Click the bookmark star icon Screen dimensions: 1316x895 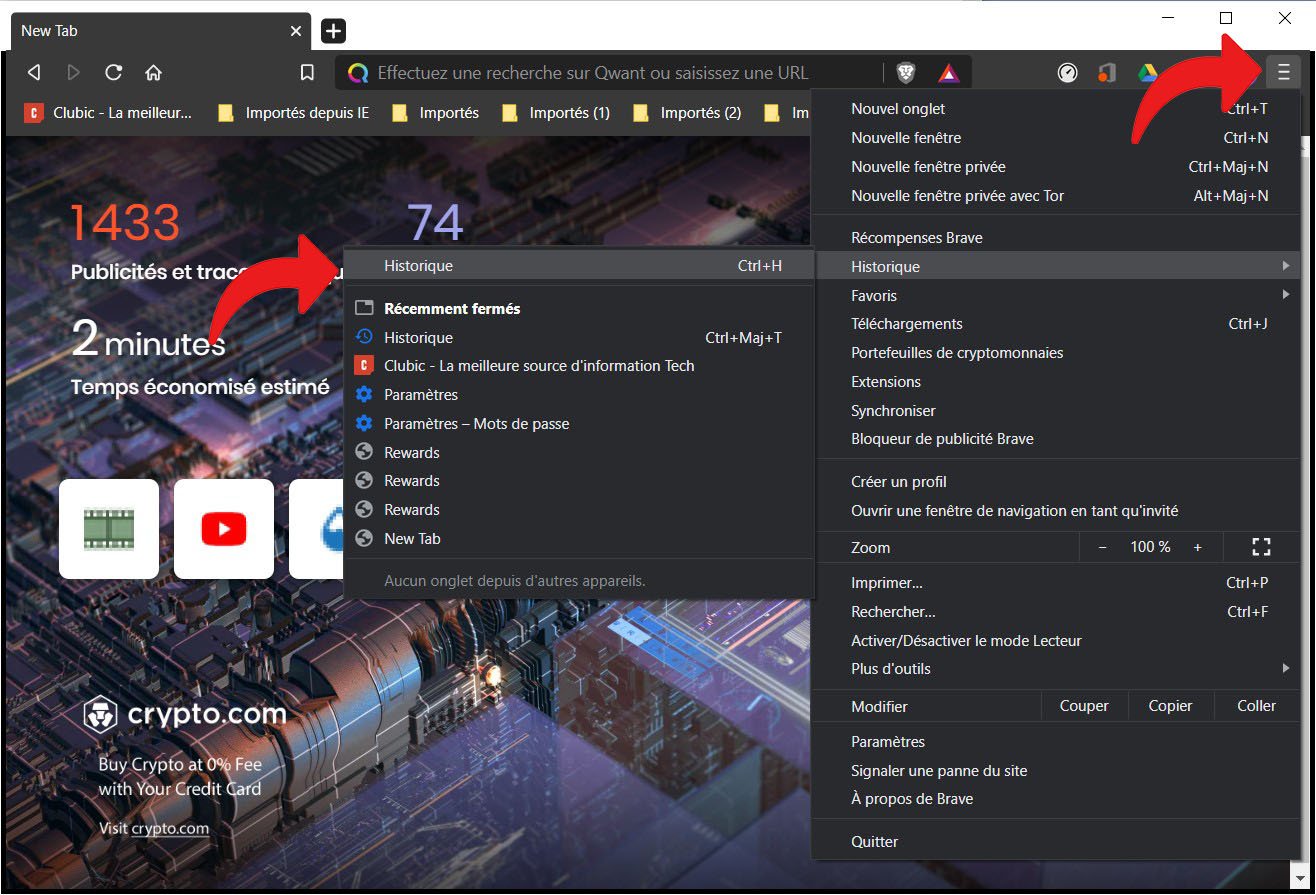307,72
